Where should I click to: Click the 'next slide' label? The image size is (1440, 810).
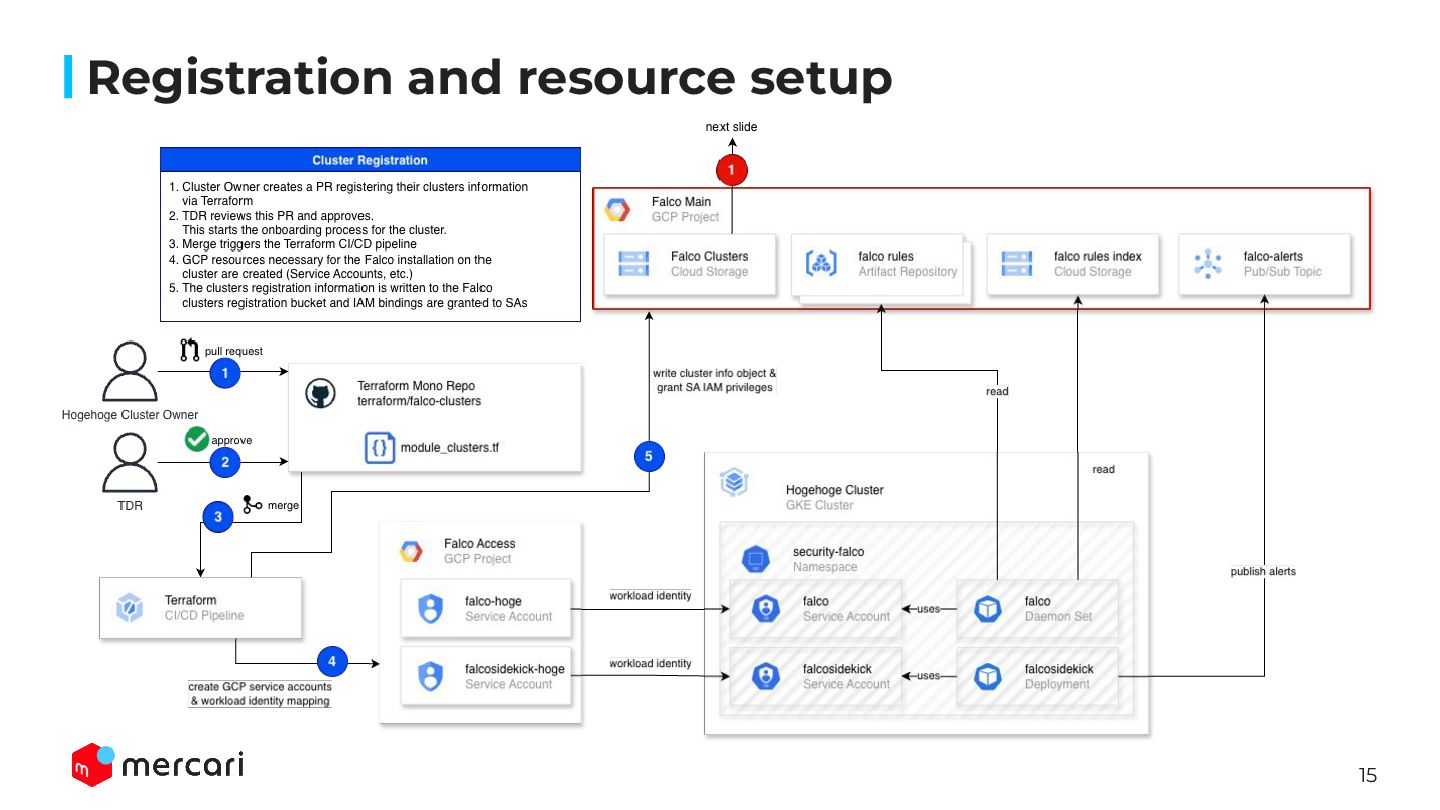click(731, 127)
